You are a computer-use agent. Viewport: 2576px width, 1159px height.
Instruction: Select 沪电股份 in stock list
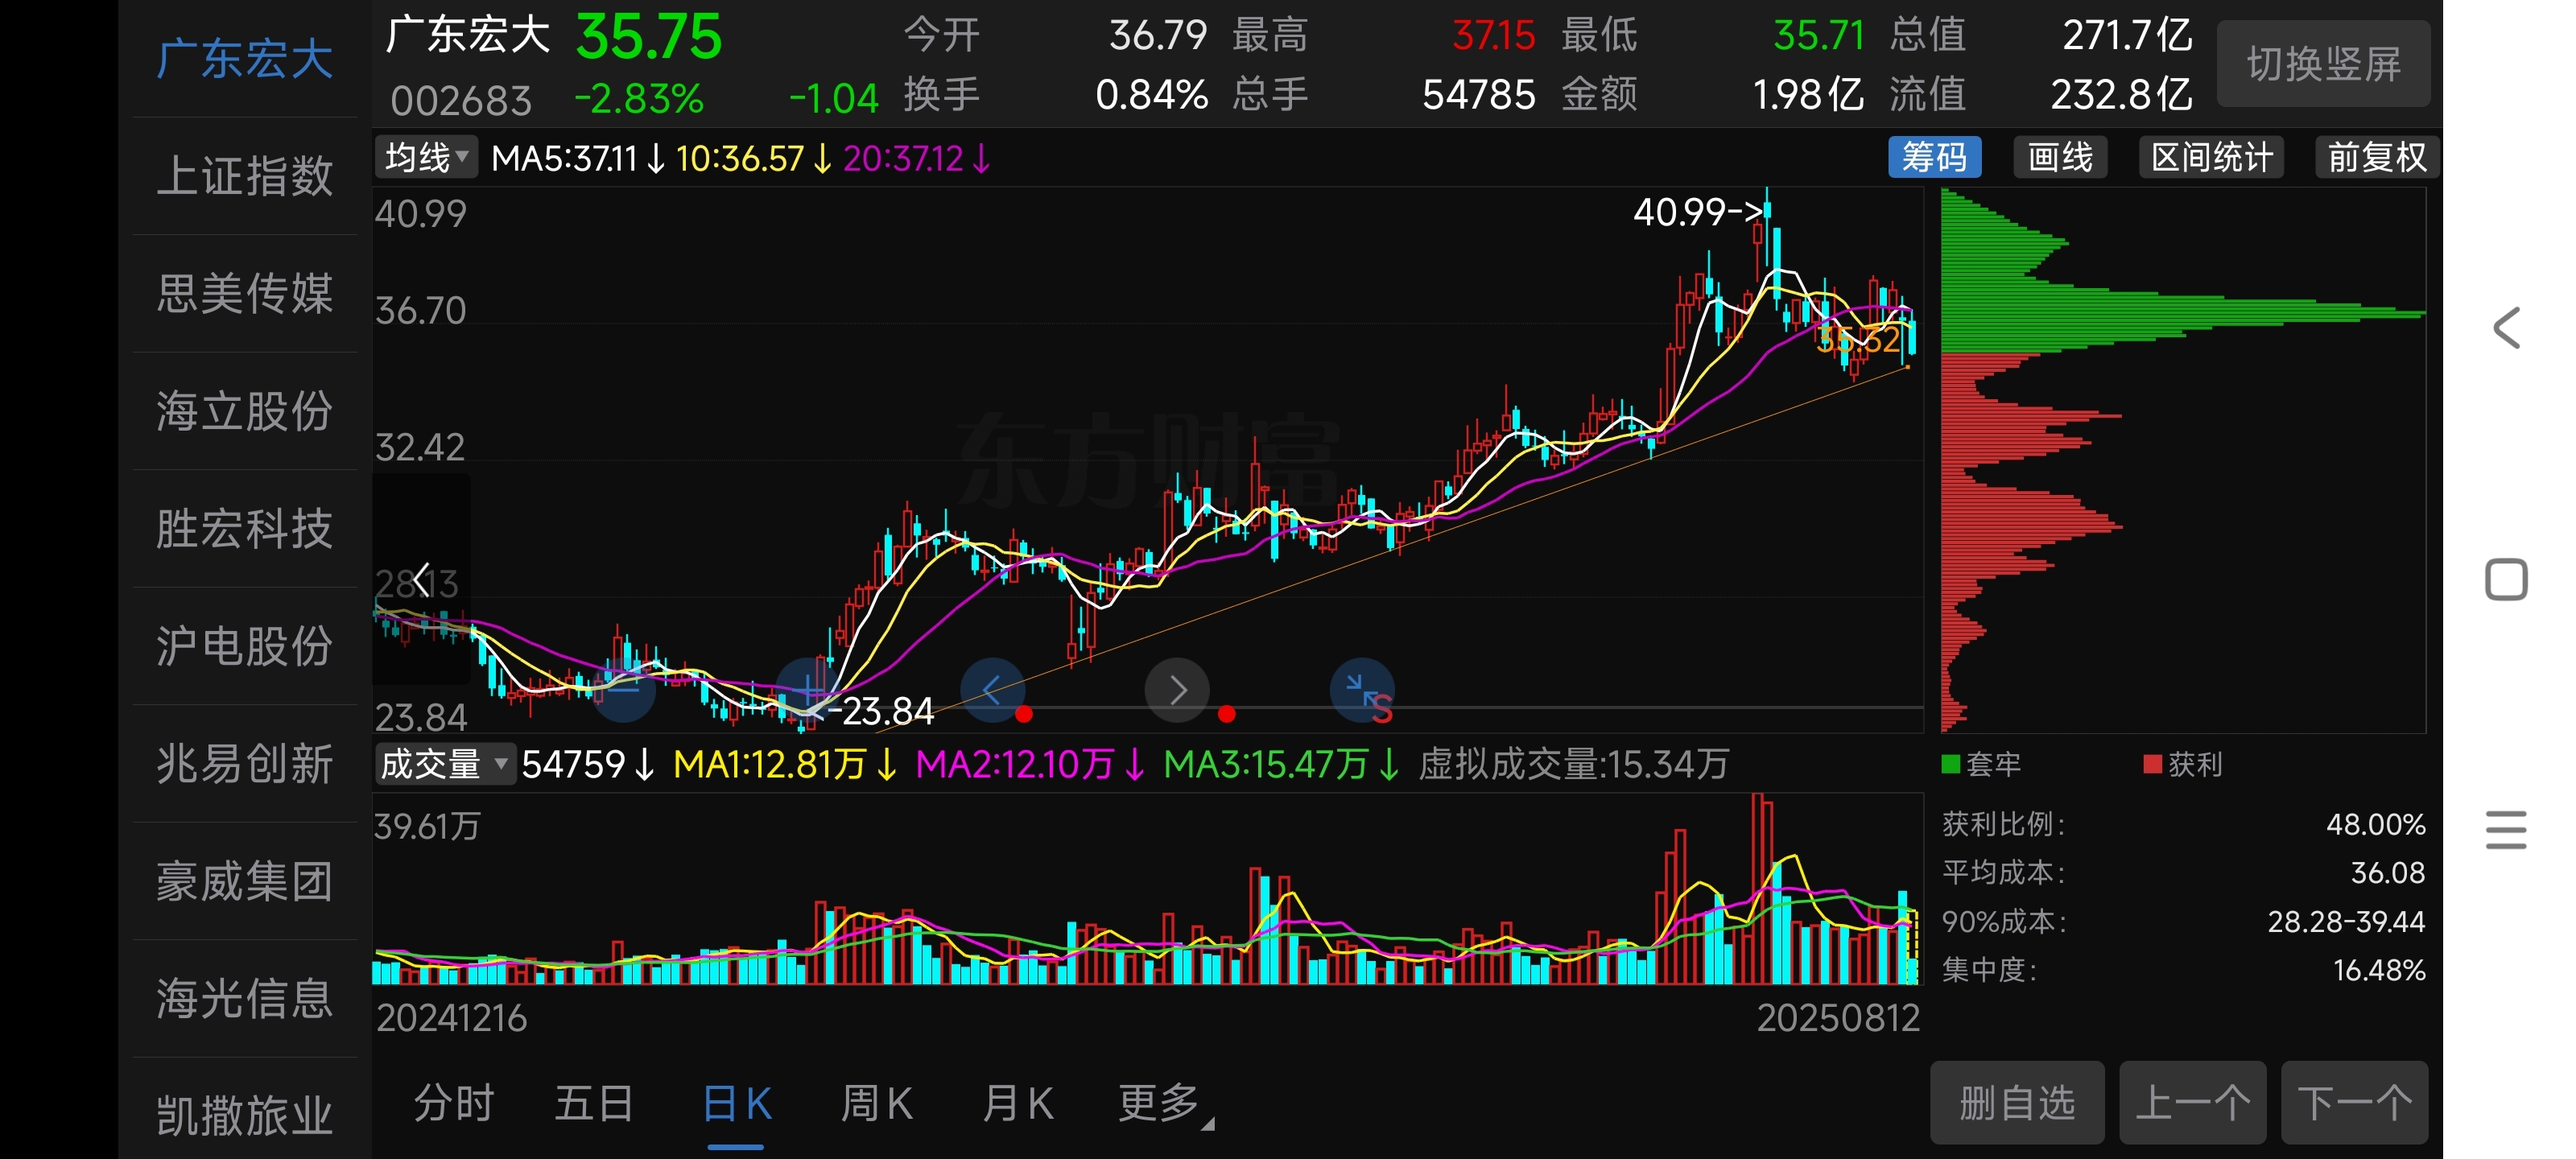click(245, 646)
